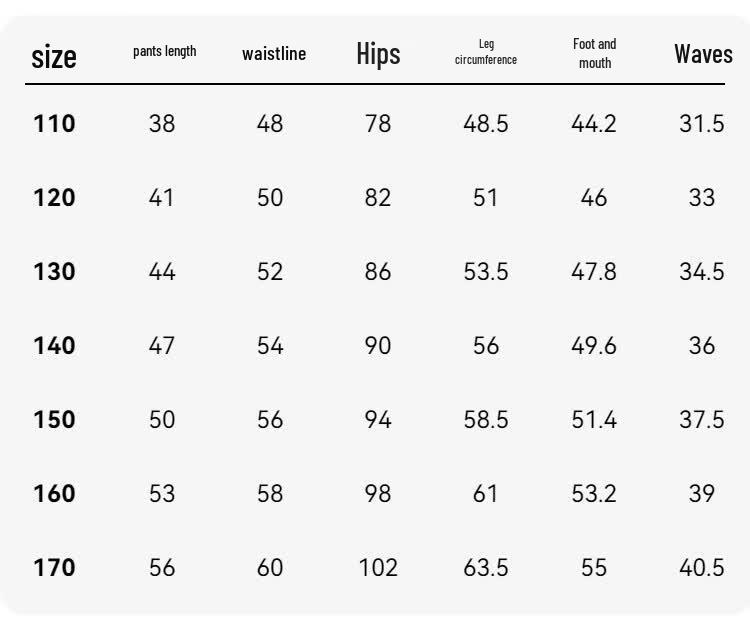
Task: Click the size 120 row label
Action: (x=55, y=198)
